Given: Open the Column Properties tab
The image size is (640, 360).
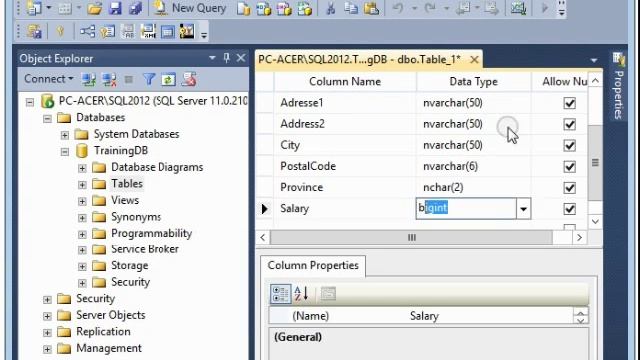Looking at the screenshot, I should pyautogui.click(x=313, y=265).
